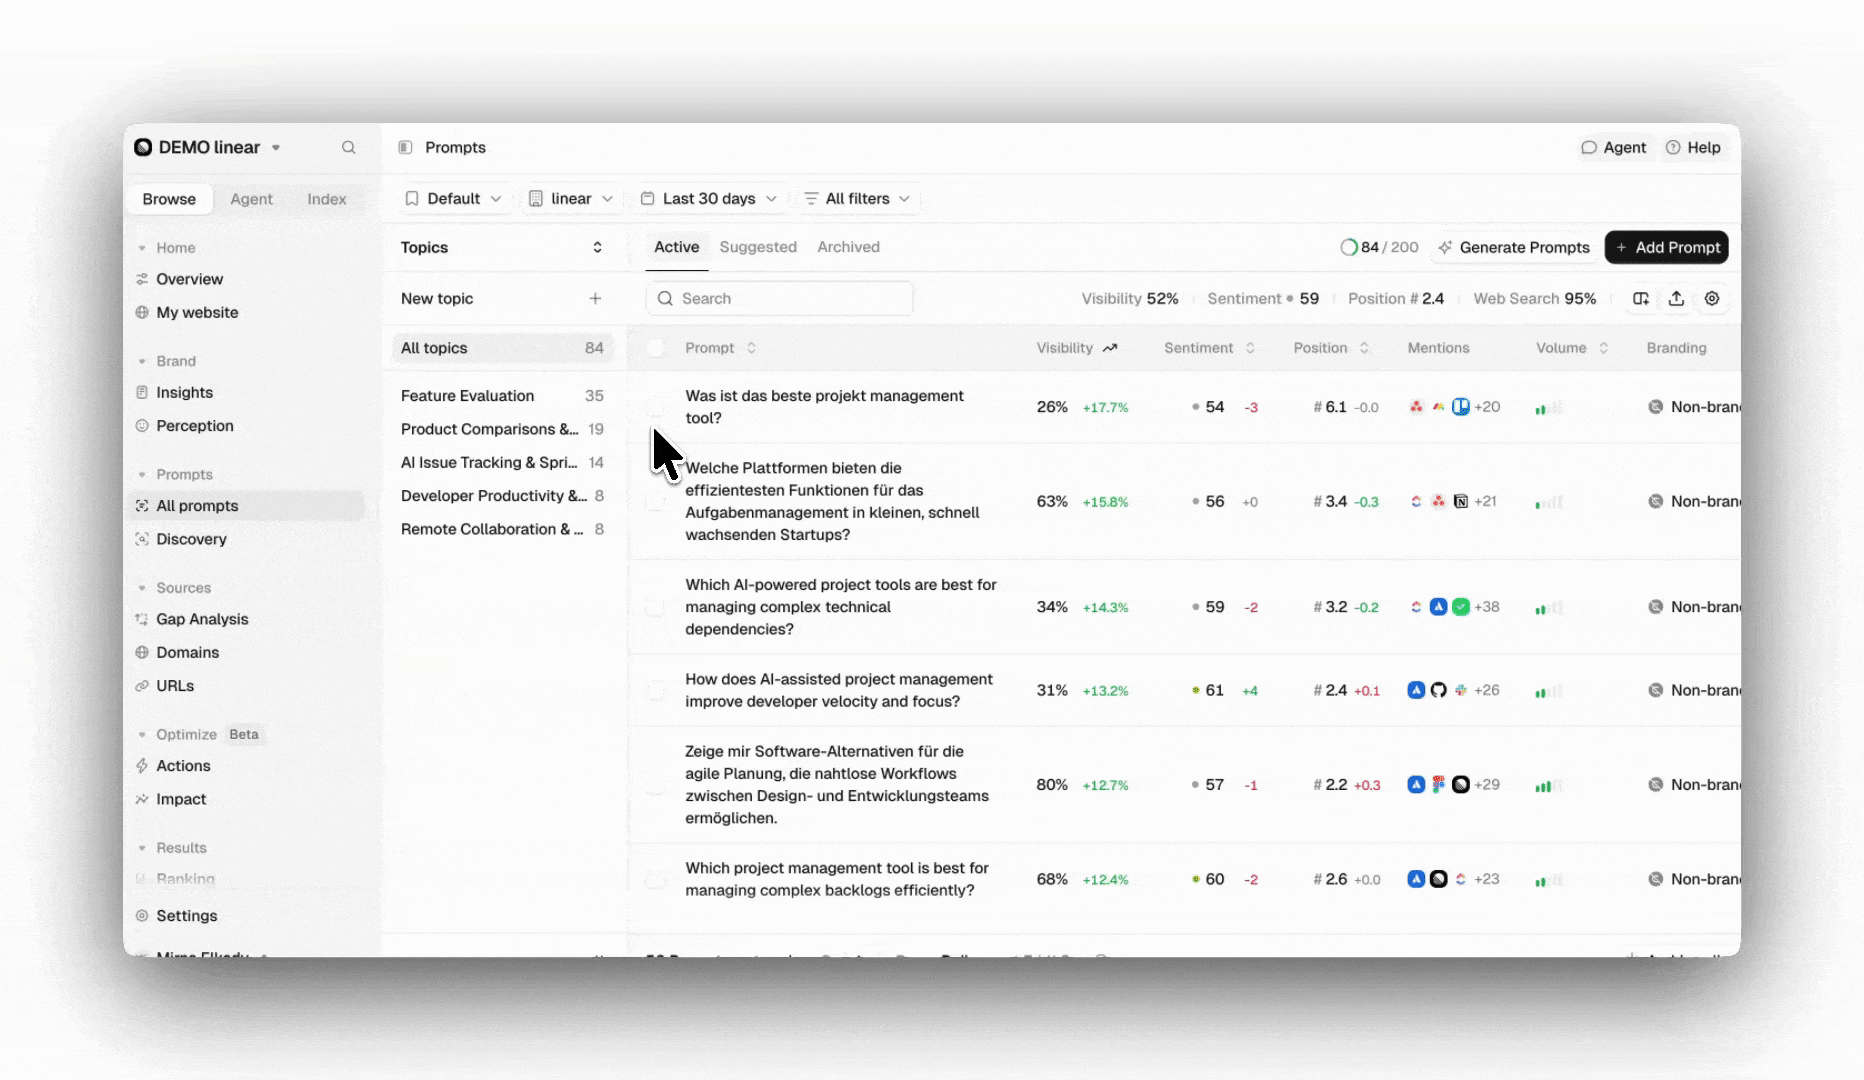This screenshot has width=1864, height=1080.
Task: Select the Active prompts tab
Action: pyautogui.click(x=677, y=247)
